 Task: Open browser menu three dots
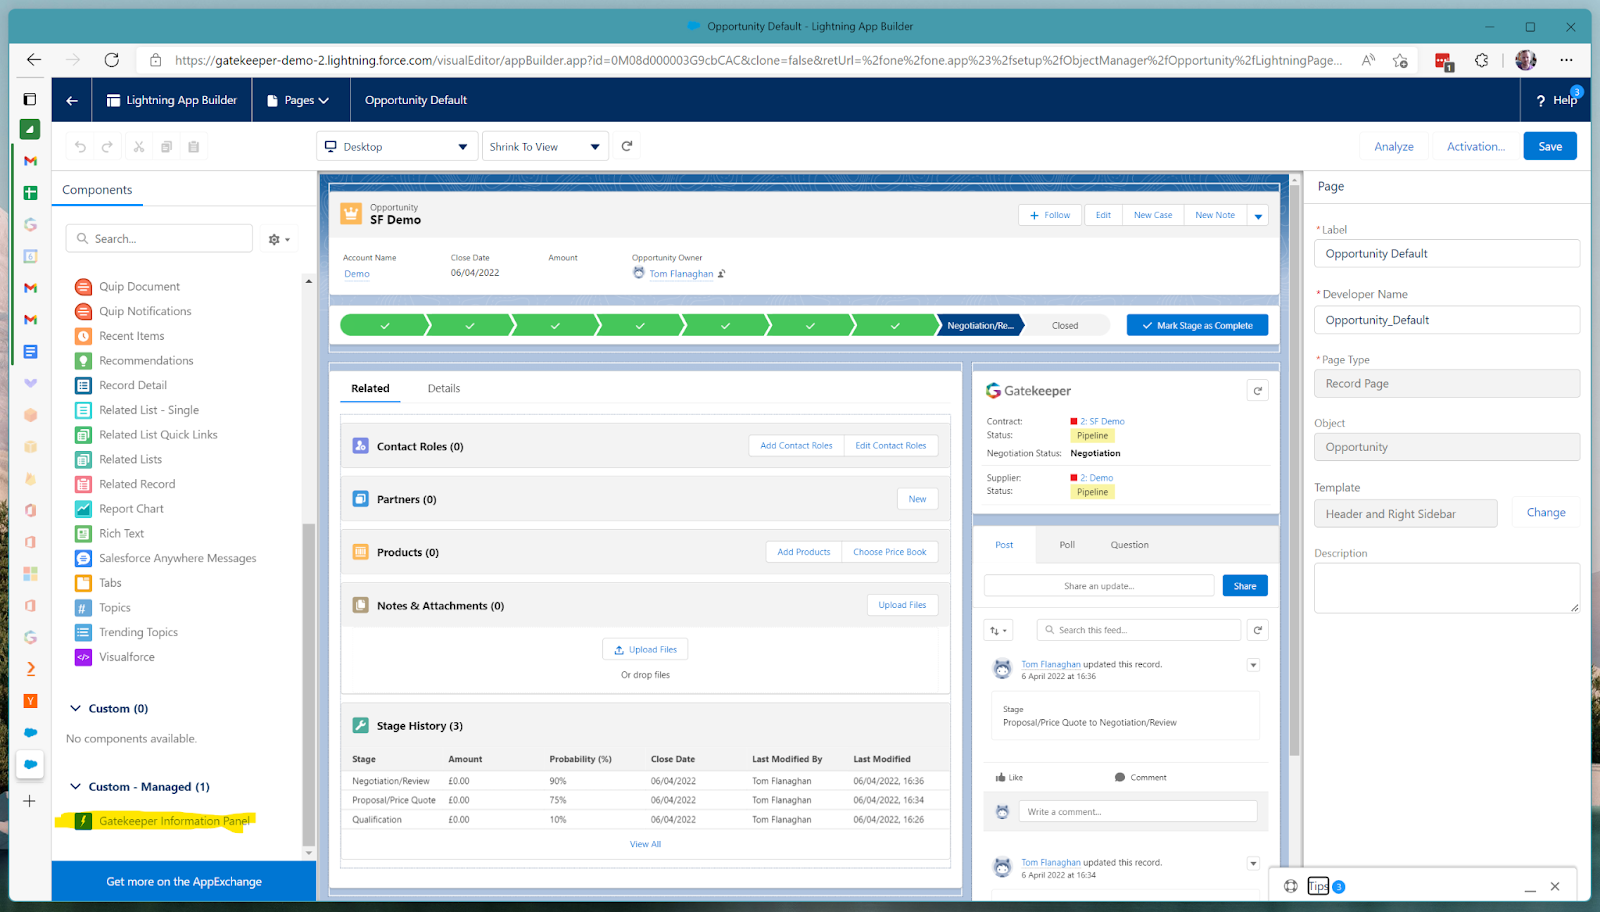pos(1566,60)
